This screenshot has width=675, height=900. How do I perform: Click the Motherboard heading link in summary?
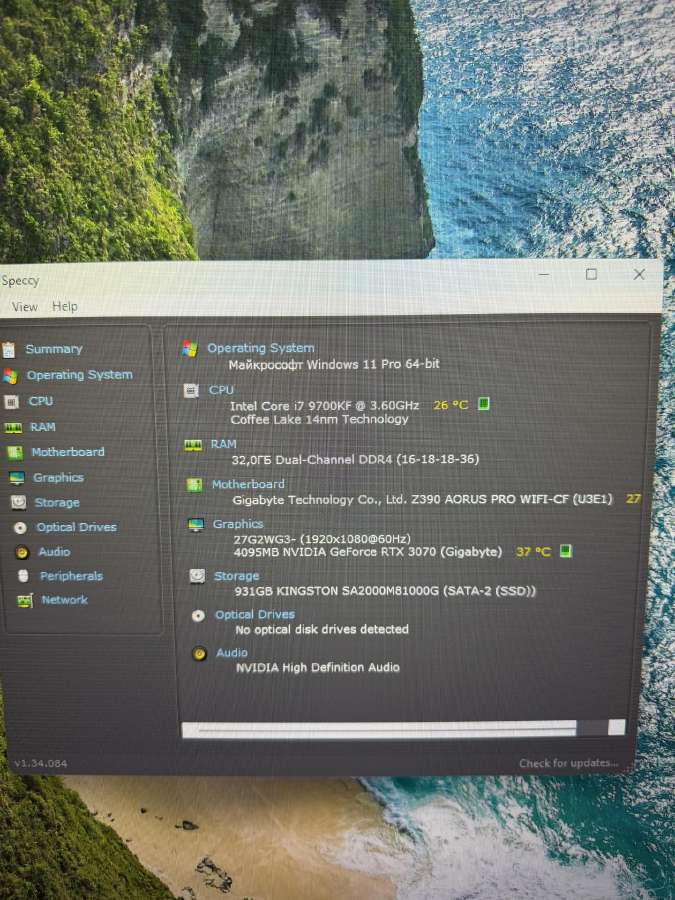(248, 484)
